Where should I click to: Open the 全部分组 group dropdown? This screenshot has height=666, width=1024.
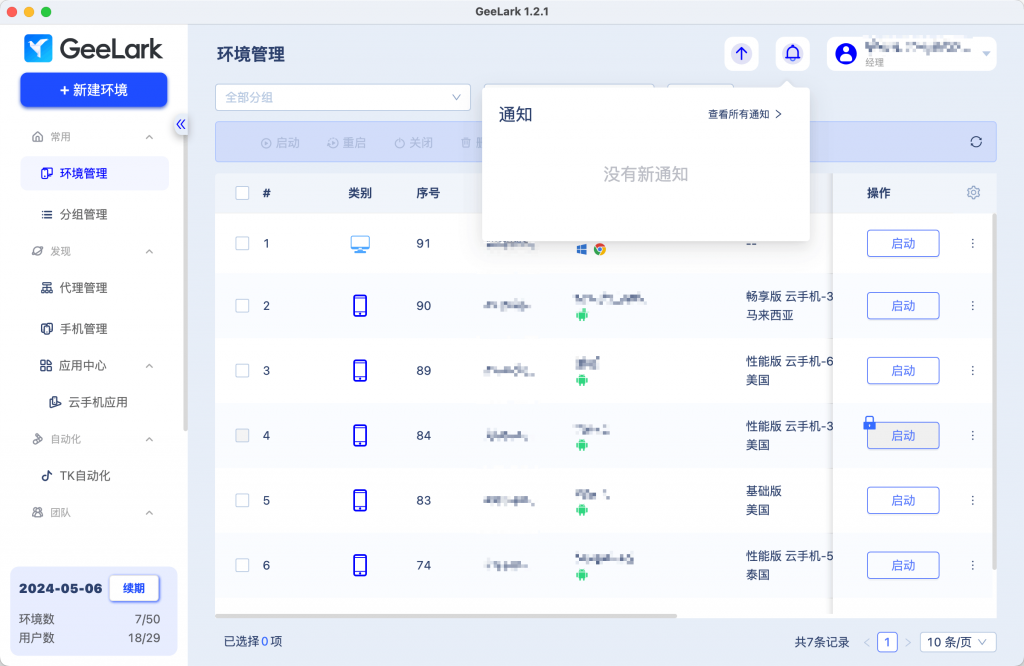342,97
